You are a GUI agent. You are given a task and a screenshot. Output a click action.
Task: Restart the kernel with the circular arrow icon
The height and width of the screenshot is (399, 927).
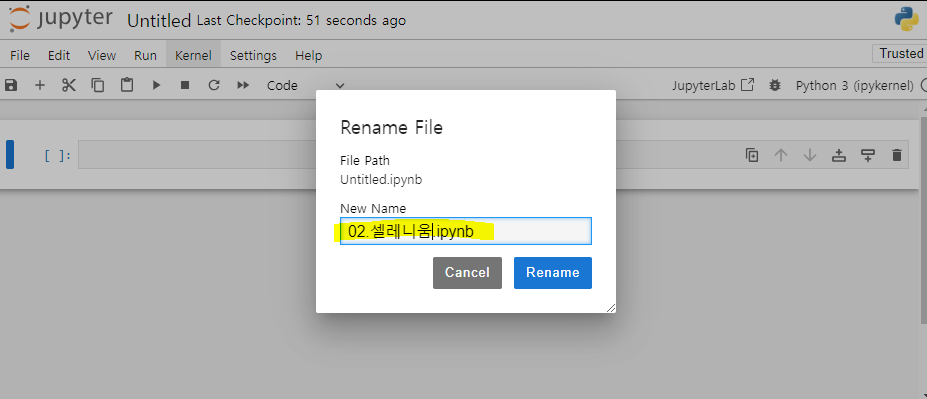click(x=214, y=86)
